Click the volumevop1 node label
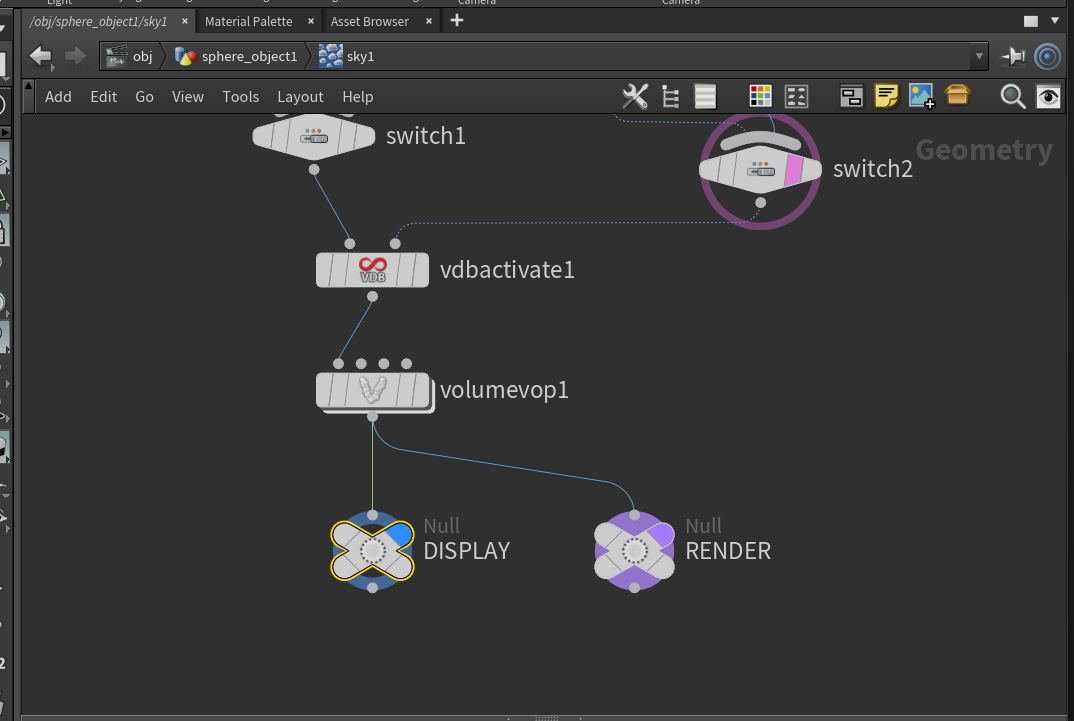Viewport: 1074px width, 721px height. (x=504, y=390)
